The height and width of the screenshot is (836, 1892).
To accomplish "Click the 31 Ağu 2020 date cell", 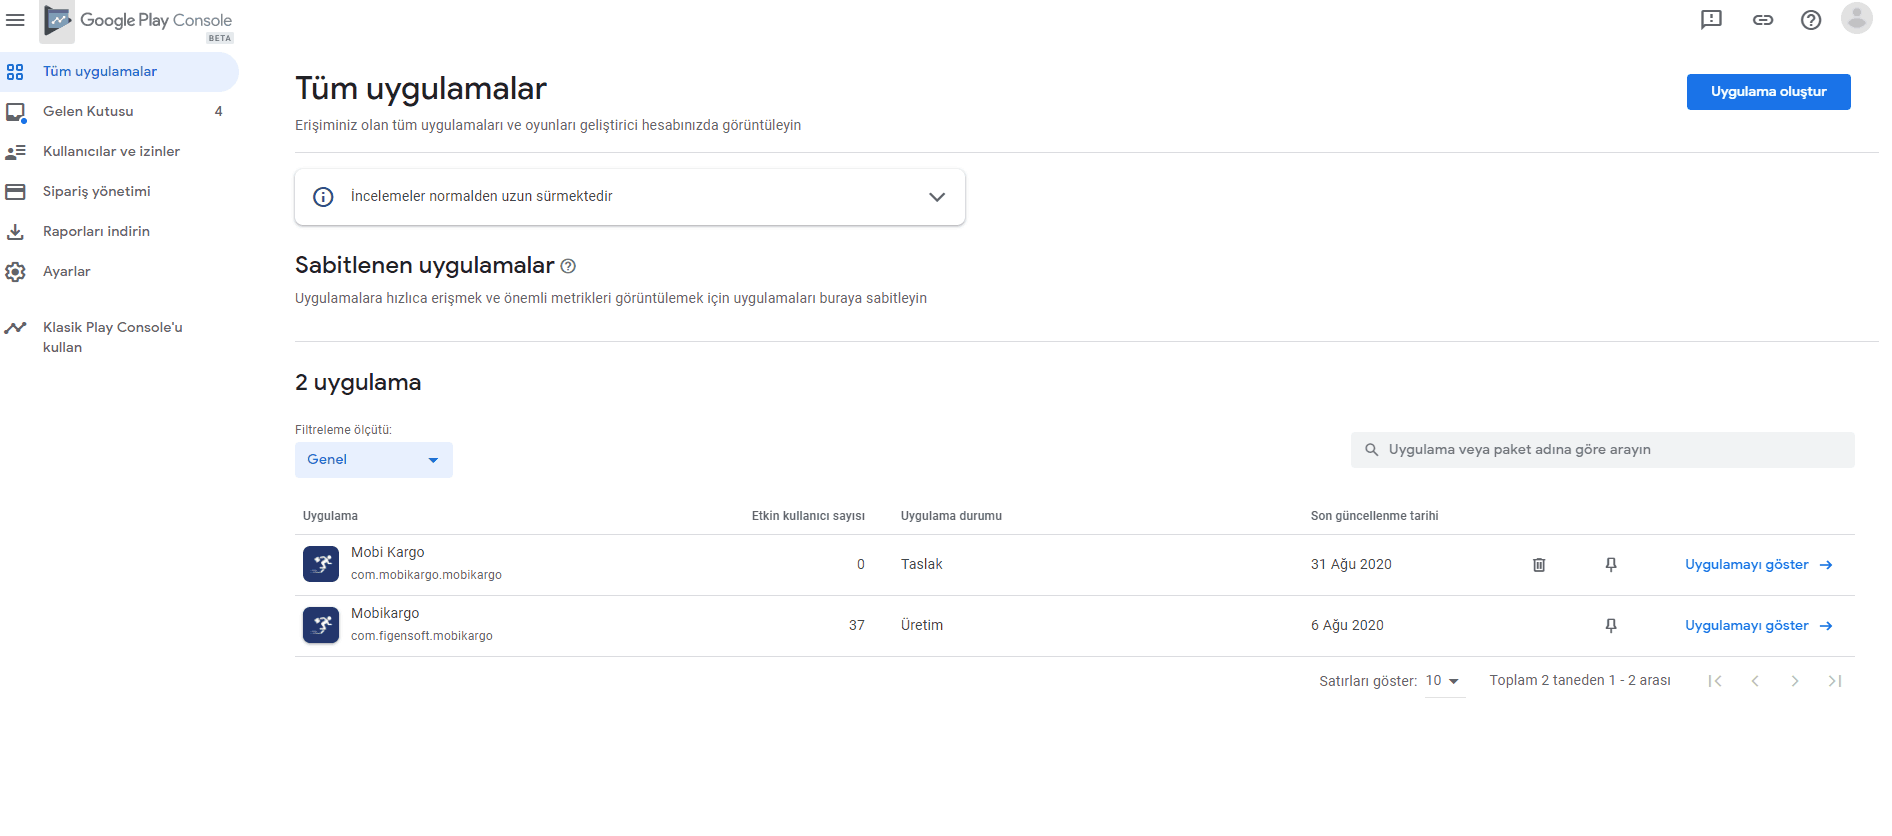I will point(1351,565).
